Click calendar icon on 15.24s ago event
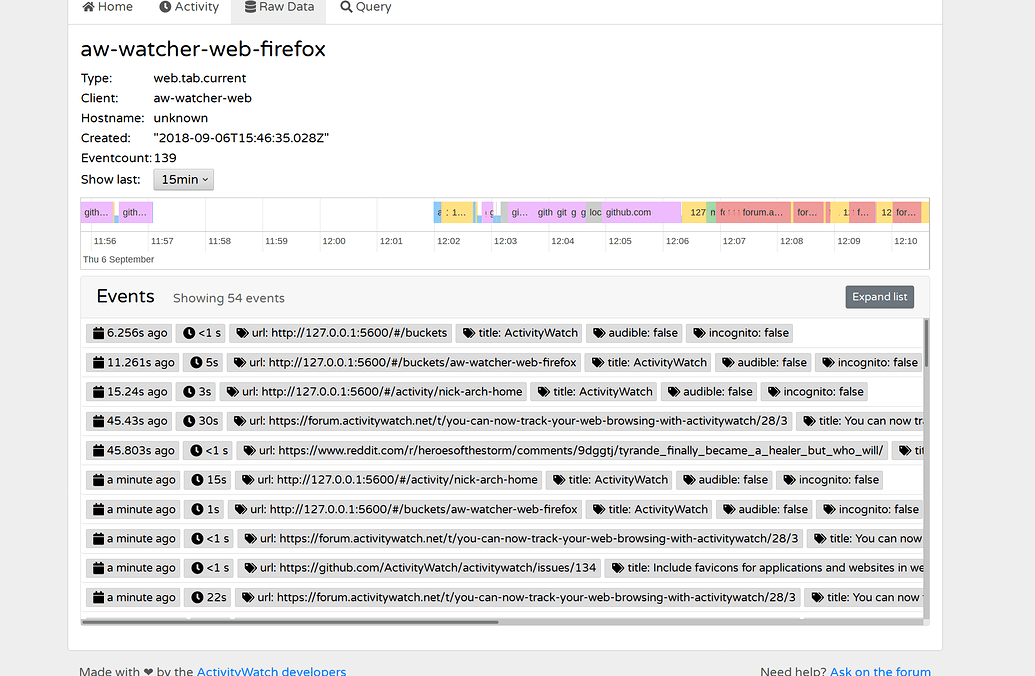Screen dimensions: 1035x676 click(x=98, y=392)
